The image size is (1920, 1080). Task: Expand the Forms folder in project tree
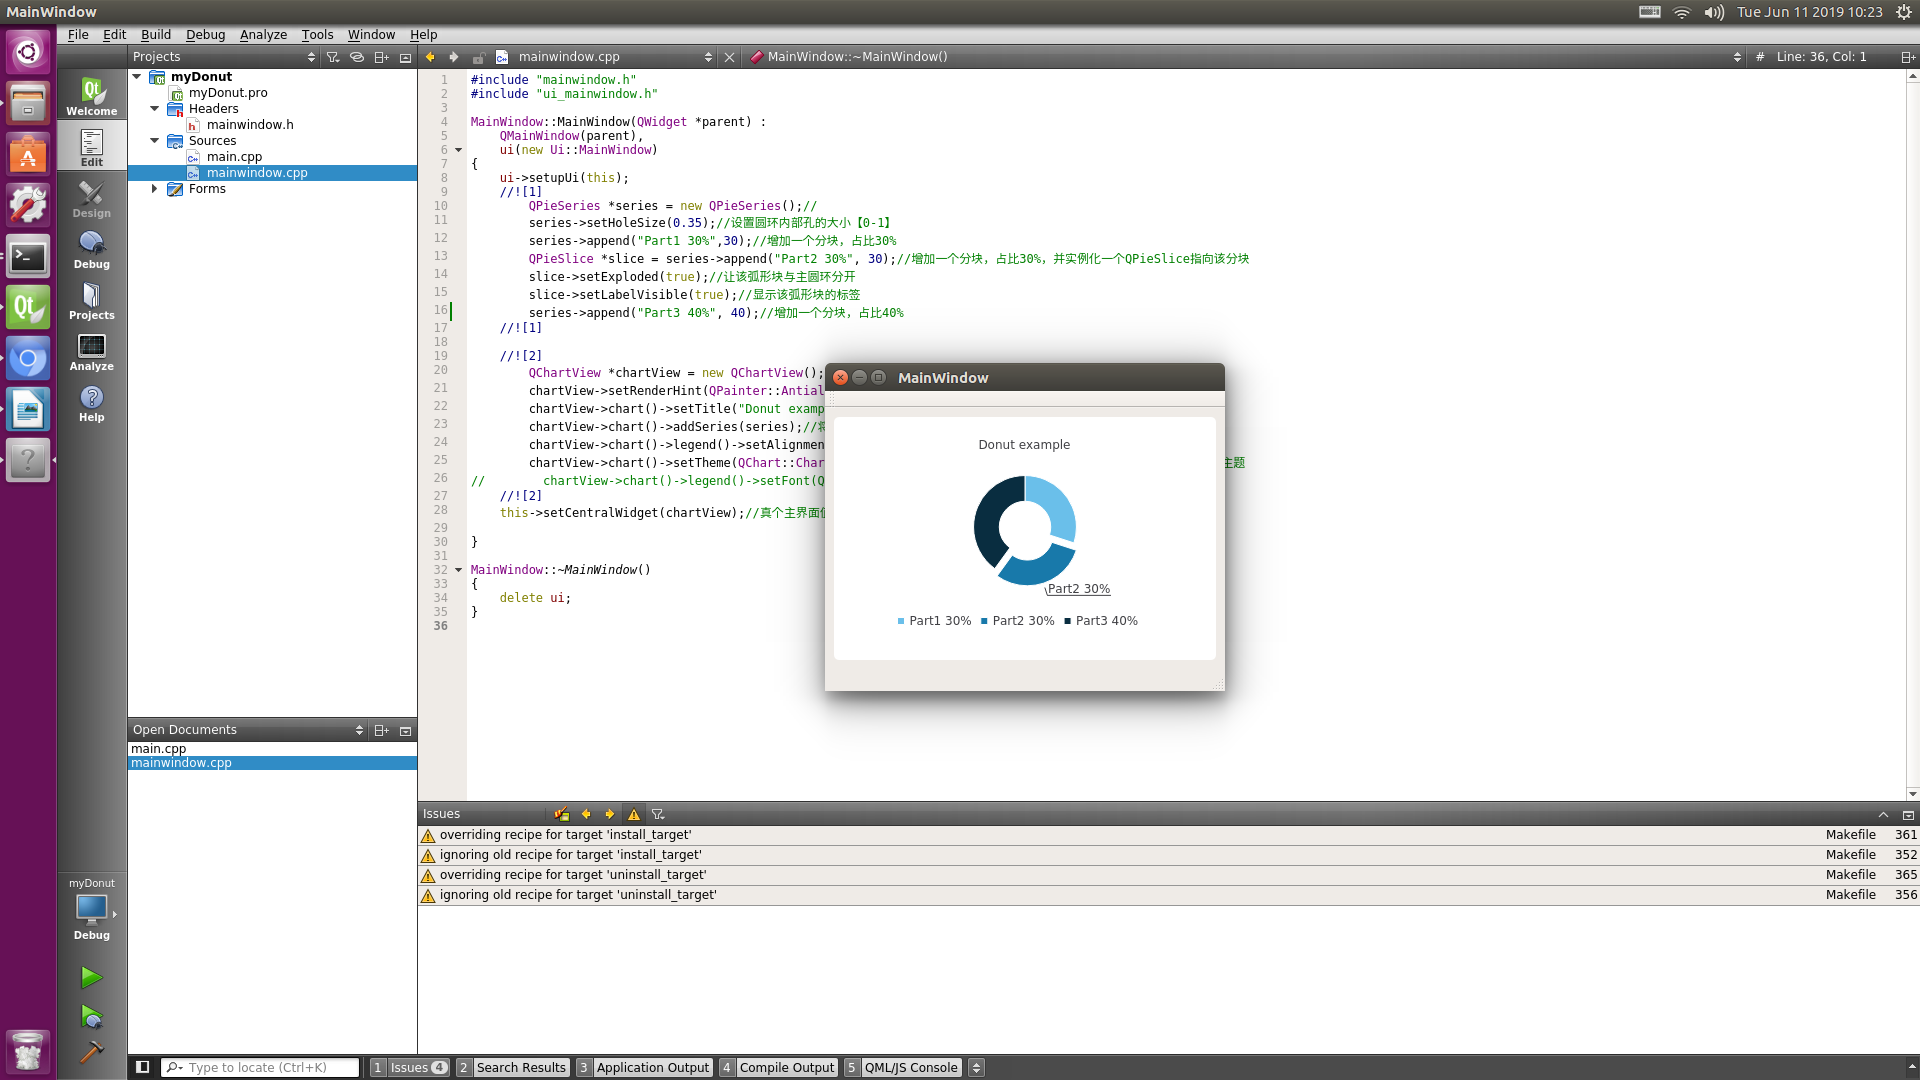tap(154, 189)
